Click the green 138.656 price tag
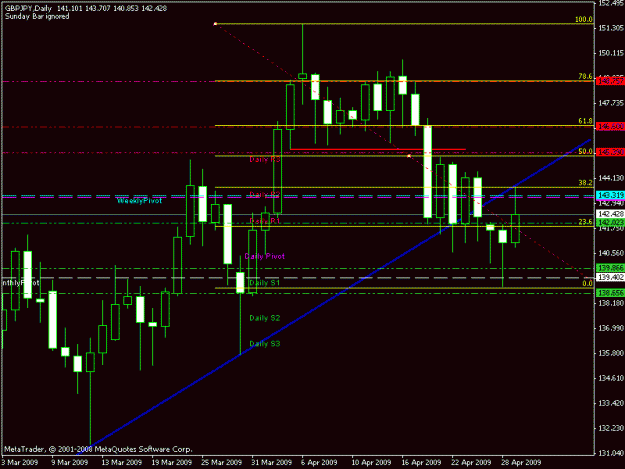Viewport: 625px width, 469px height. tap(610, 293)
